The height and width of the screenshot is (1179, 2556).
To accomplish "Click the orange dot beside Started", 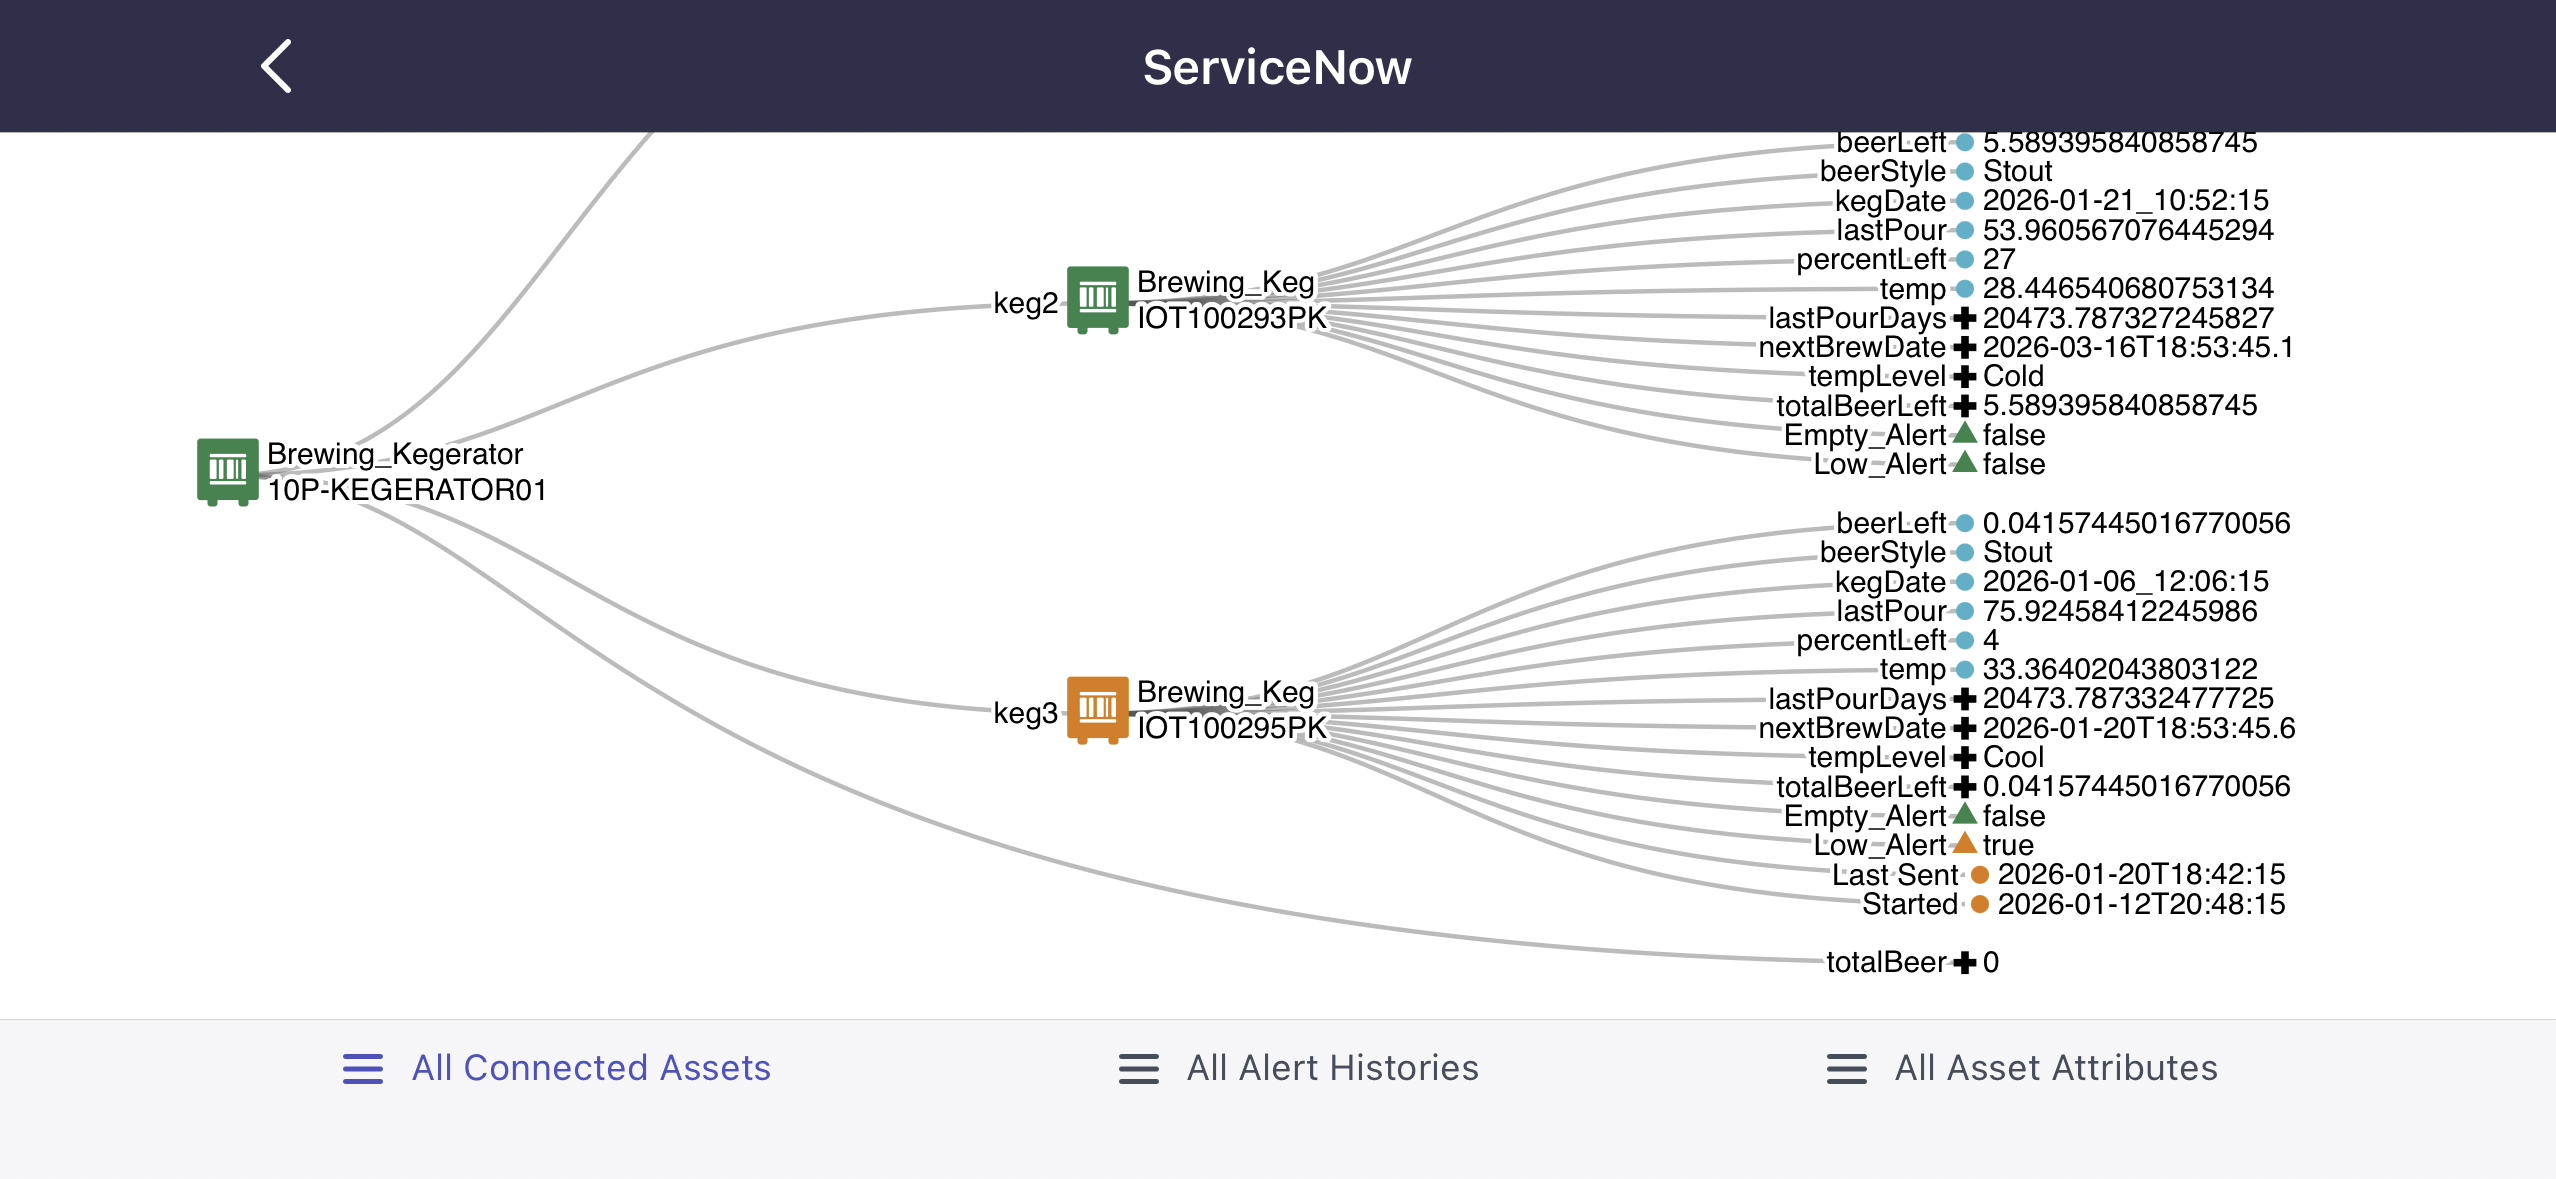I will click(1980, 904).
